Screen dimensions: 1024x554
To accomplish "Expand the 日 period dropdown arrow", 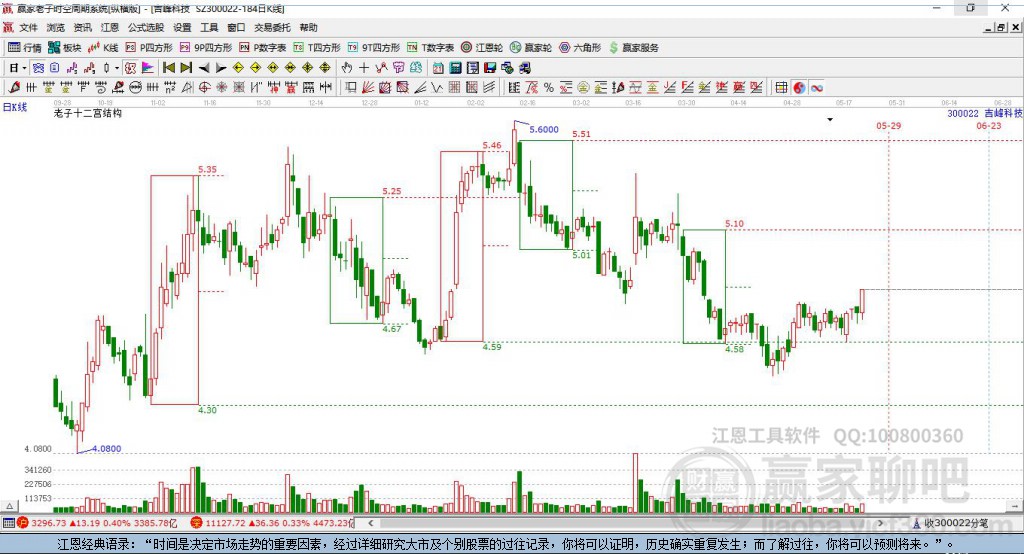I will point(24,67).
